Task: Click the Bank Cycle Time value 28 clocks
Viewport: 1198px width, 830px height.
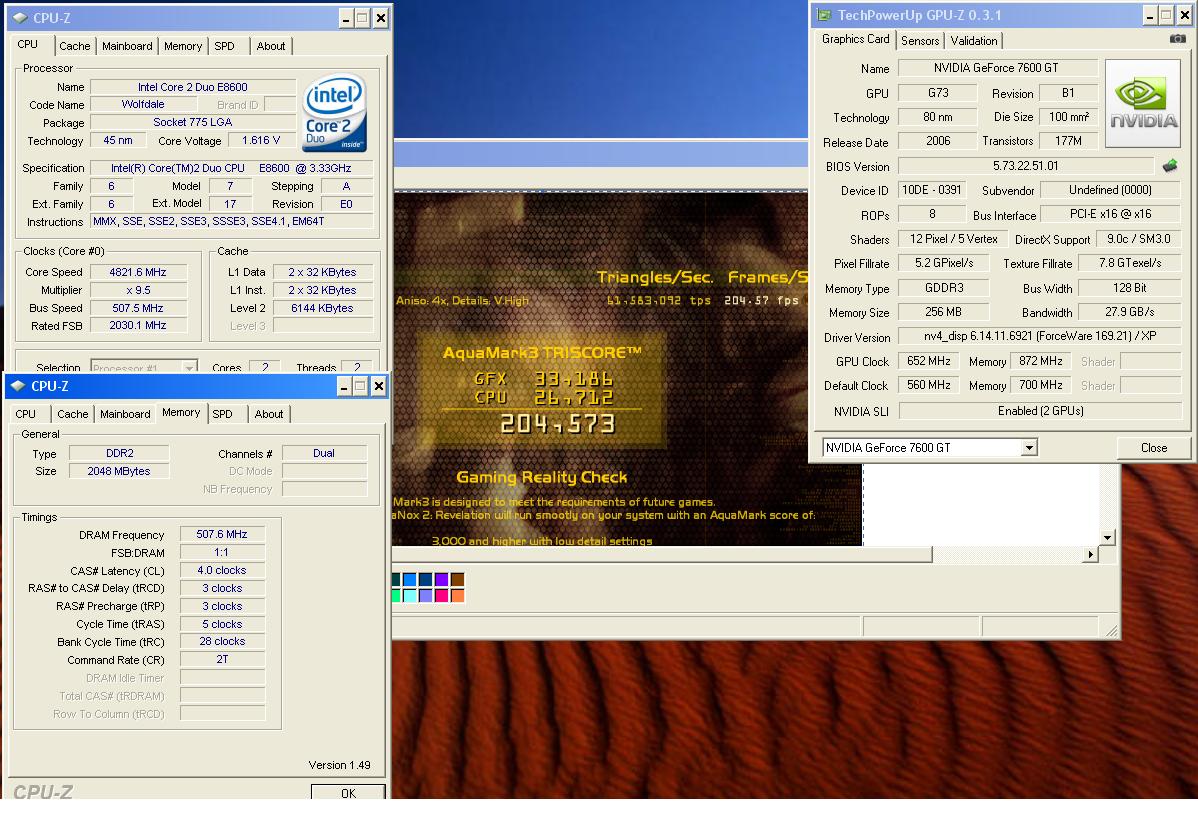Action: coord(222,641)
